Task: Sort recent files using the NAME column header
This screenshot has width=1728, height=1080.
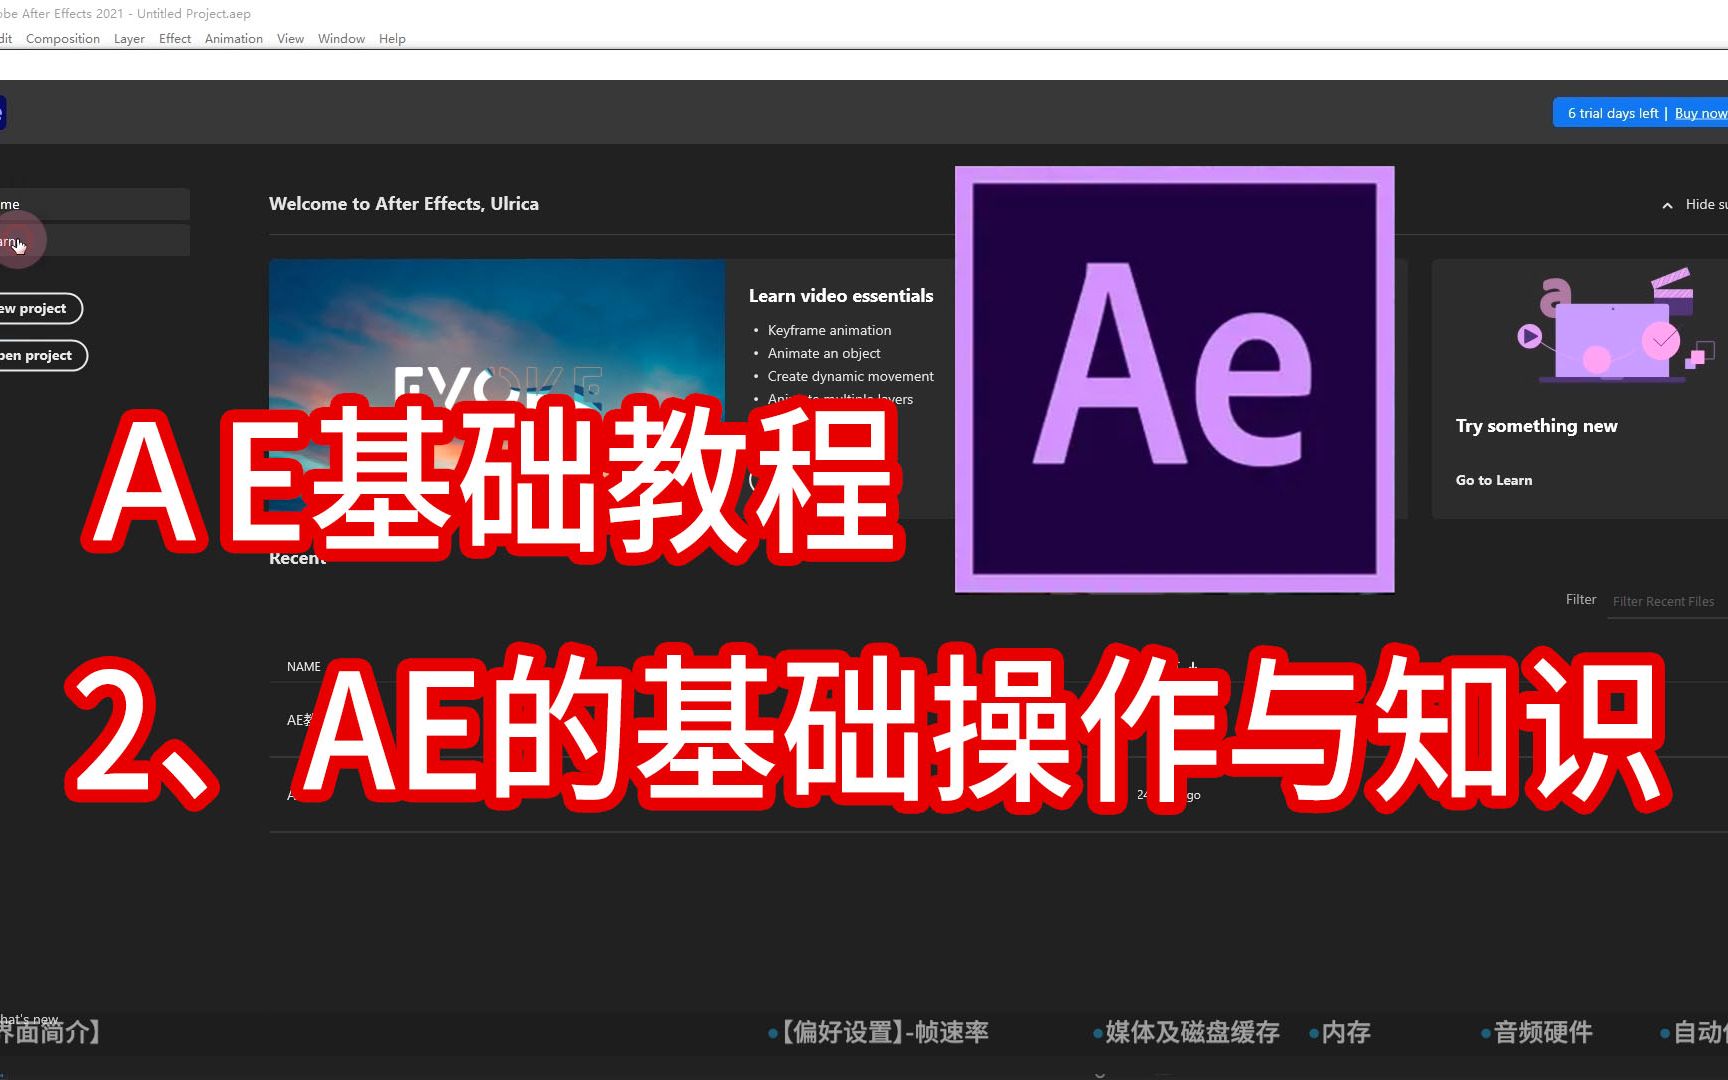Action: (302, 666)
